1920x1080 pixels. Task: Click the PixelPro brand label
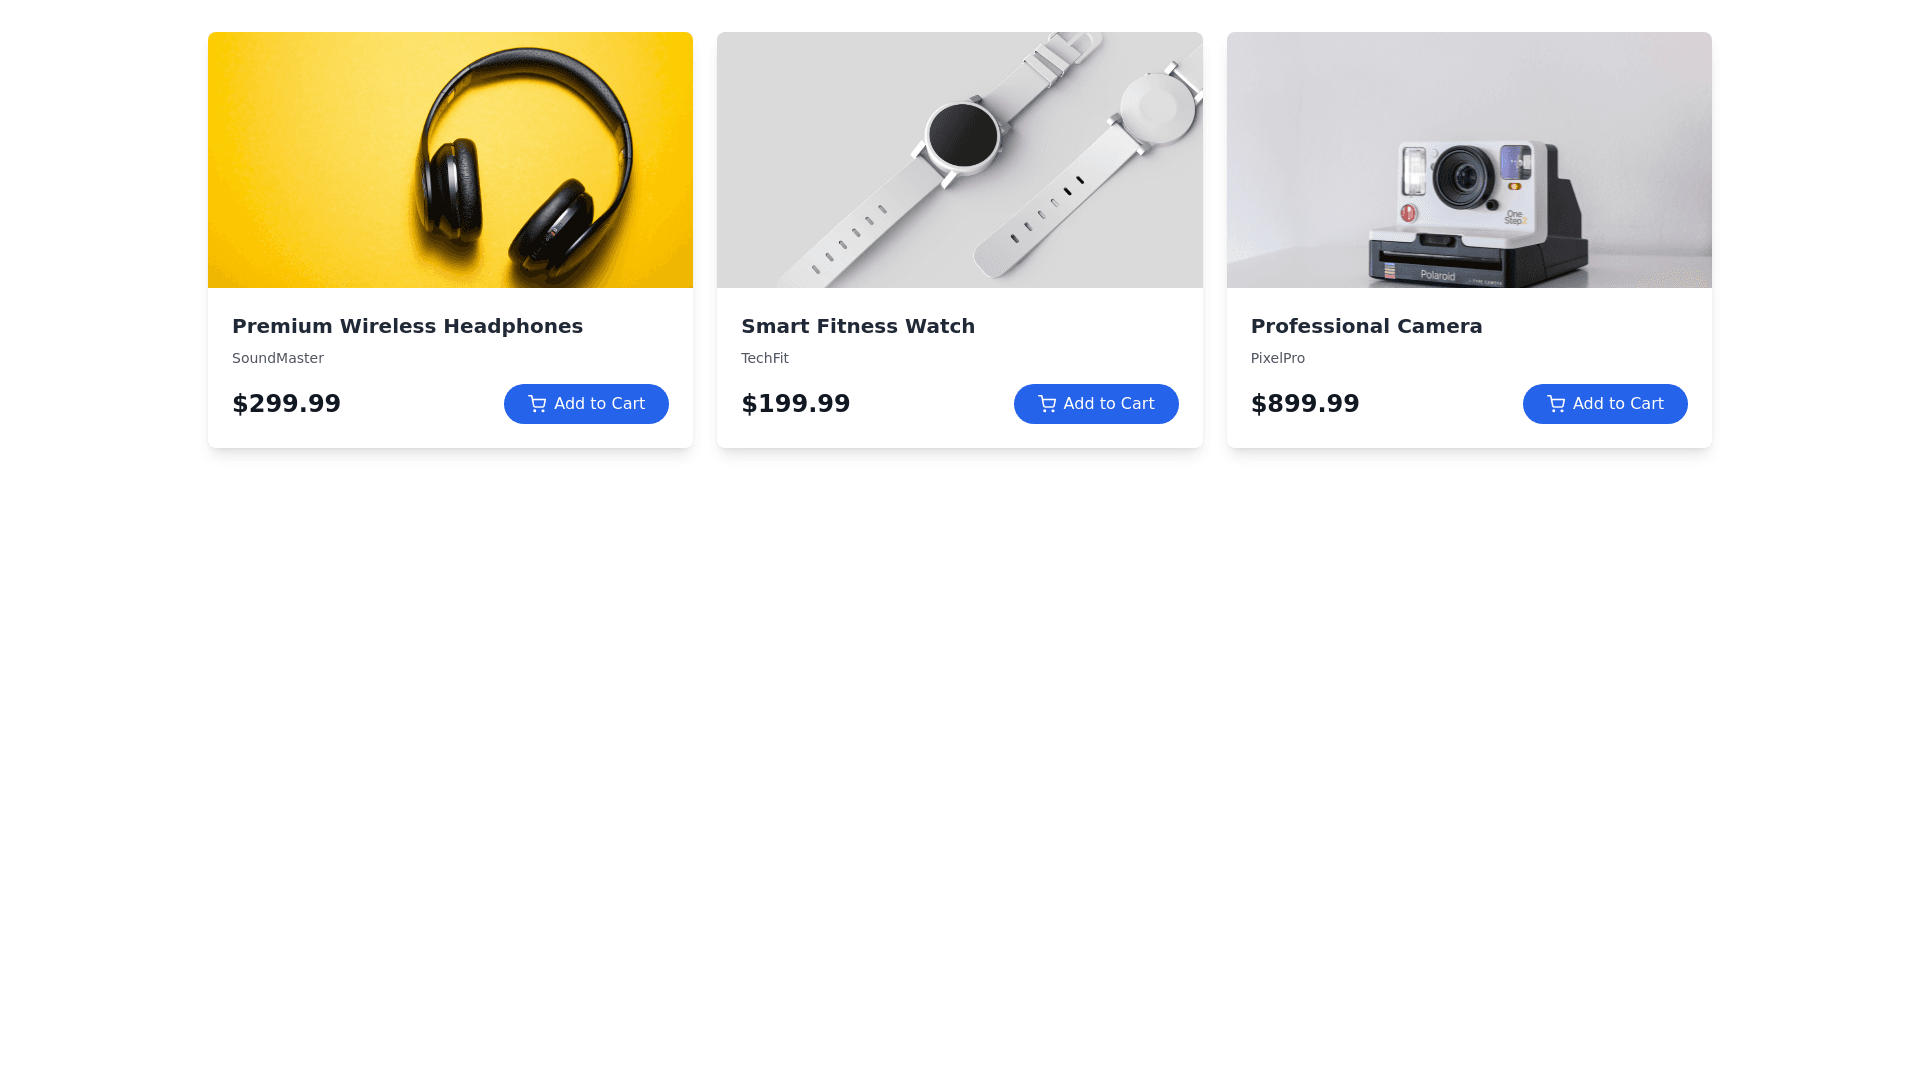point(1278,358)
